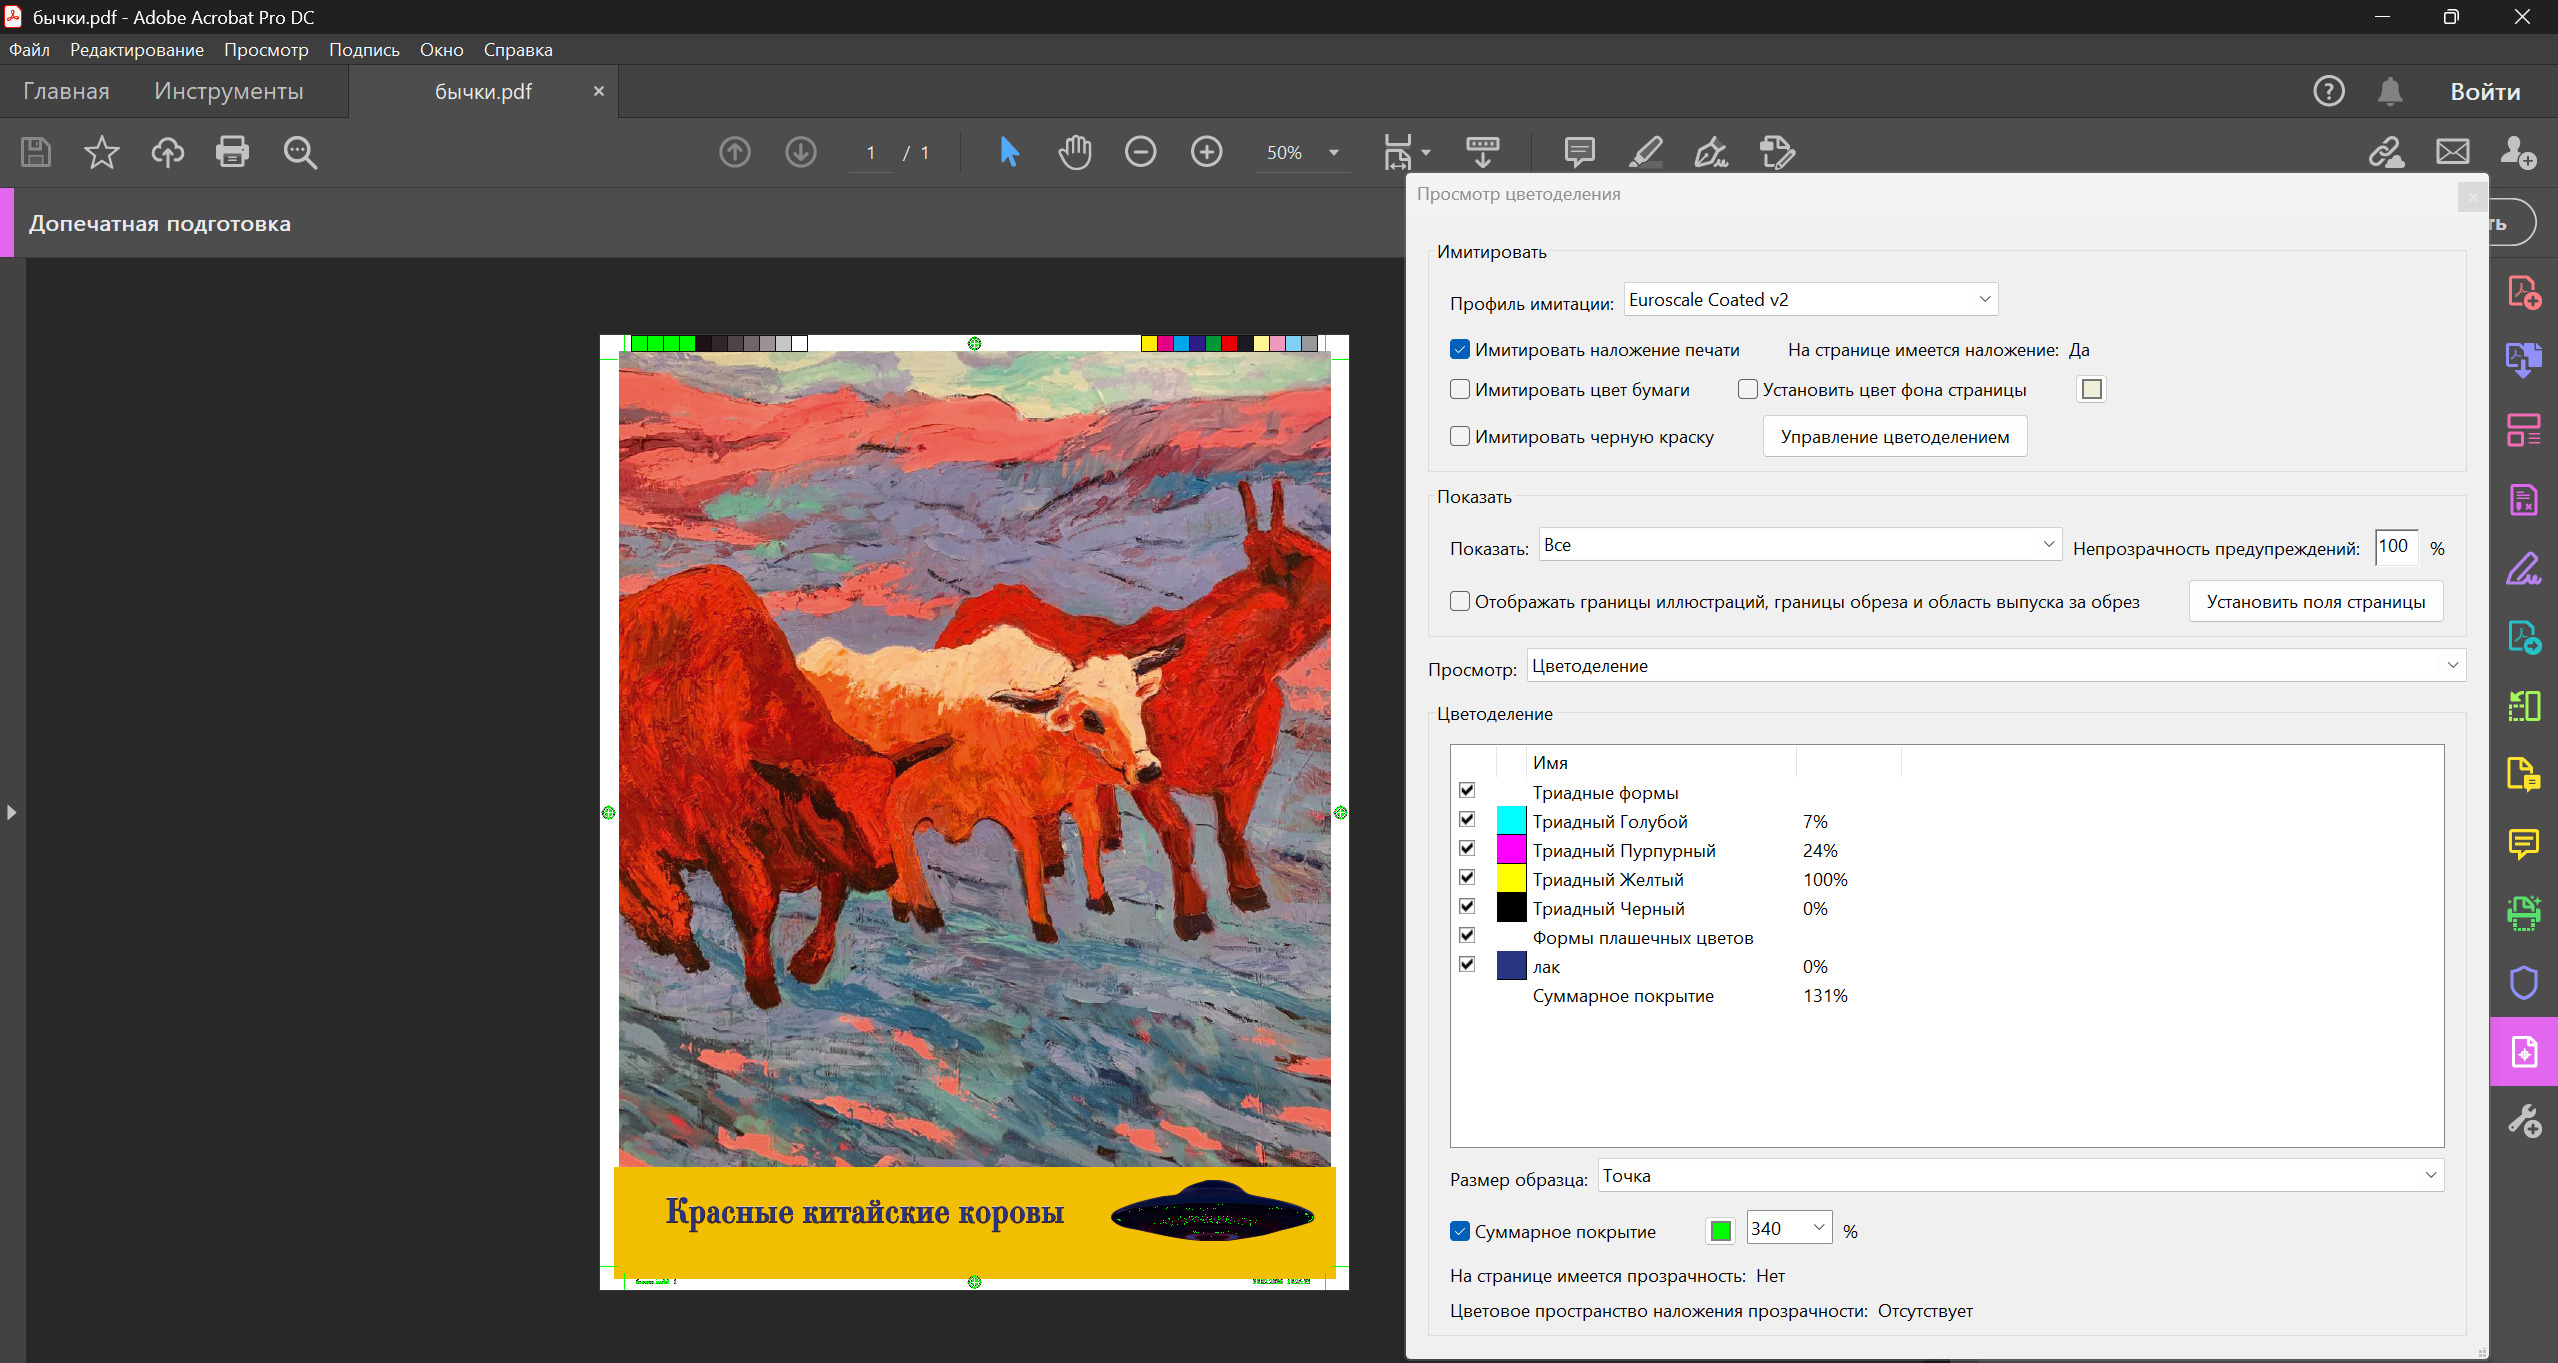Open the Окно menu
The height and width of the screenshot is (1363, 2558).
click(441, 49)
